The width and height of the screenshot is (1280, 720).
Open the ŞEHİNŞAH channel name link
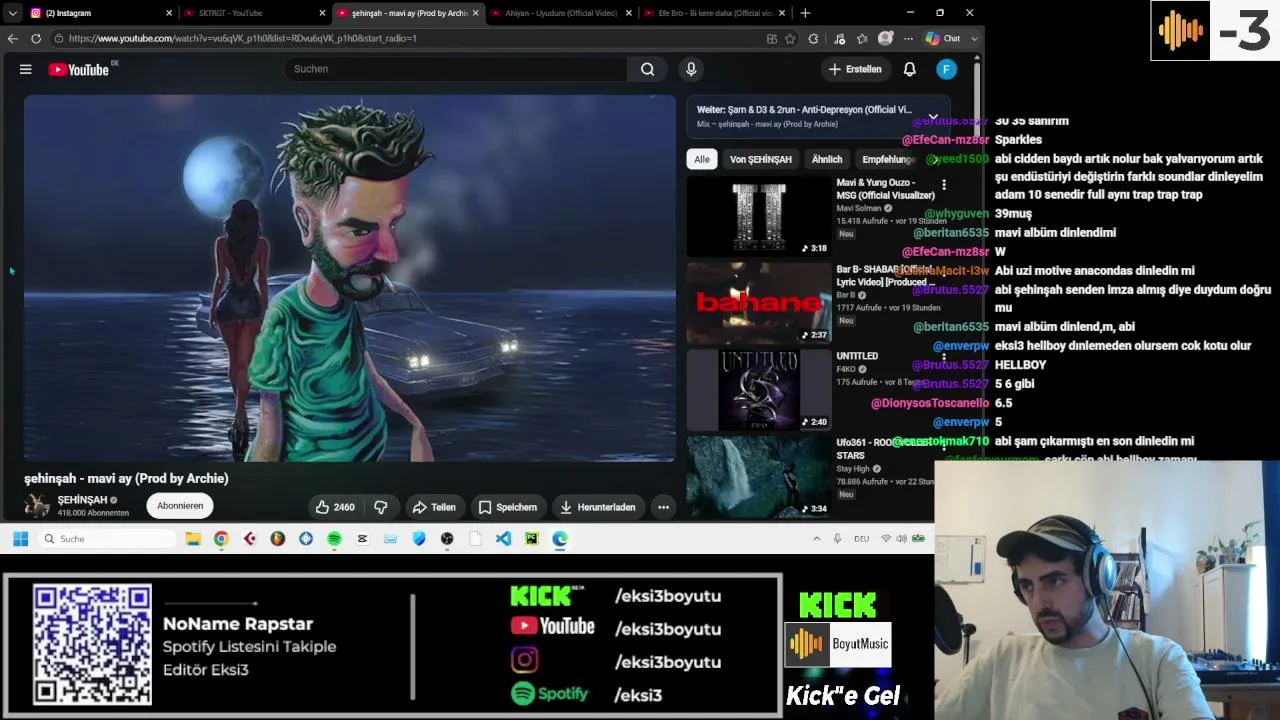click(x=82, y=500)
